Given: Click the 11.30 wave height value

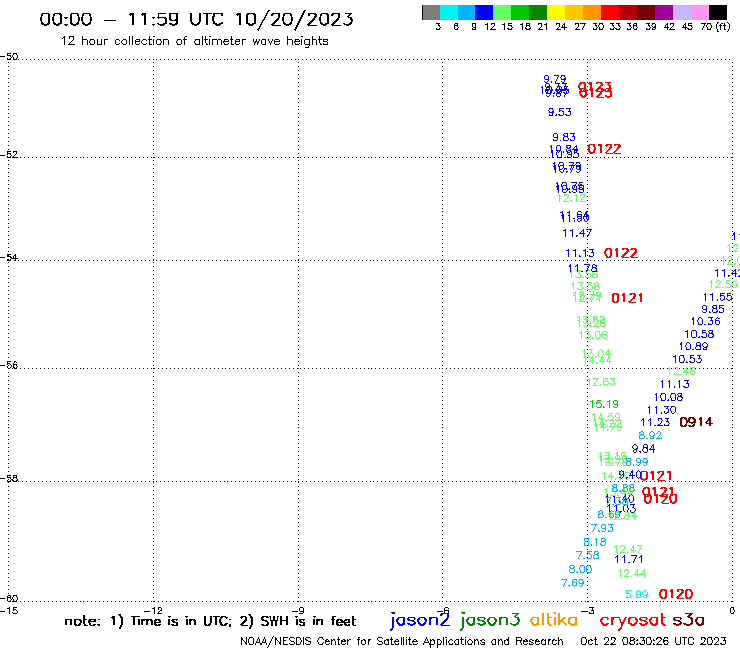Looking at the screenshot, I should point(662,410).
